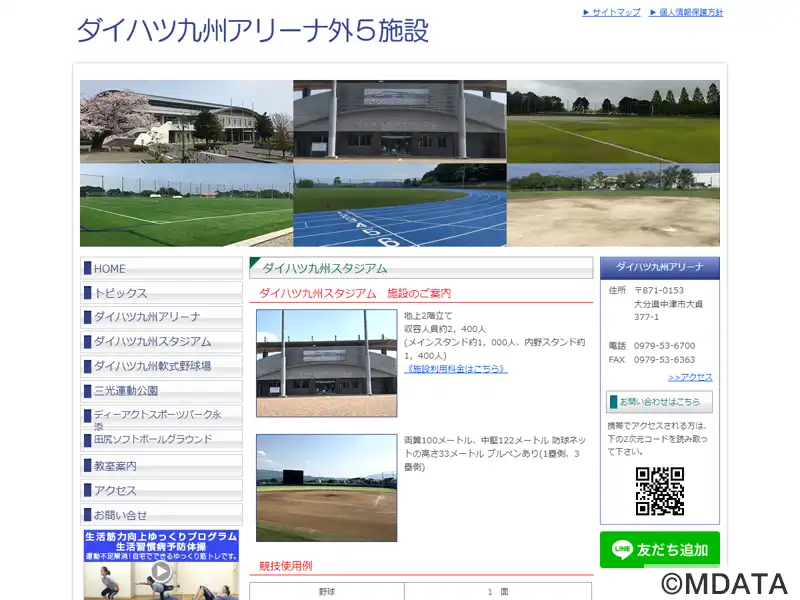
Task: Click the cherry blossom arena banner photo
Action: [x=187, y=121]
